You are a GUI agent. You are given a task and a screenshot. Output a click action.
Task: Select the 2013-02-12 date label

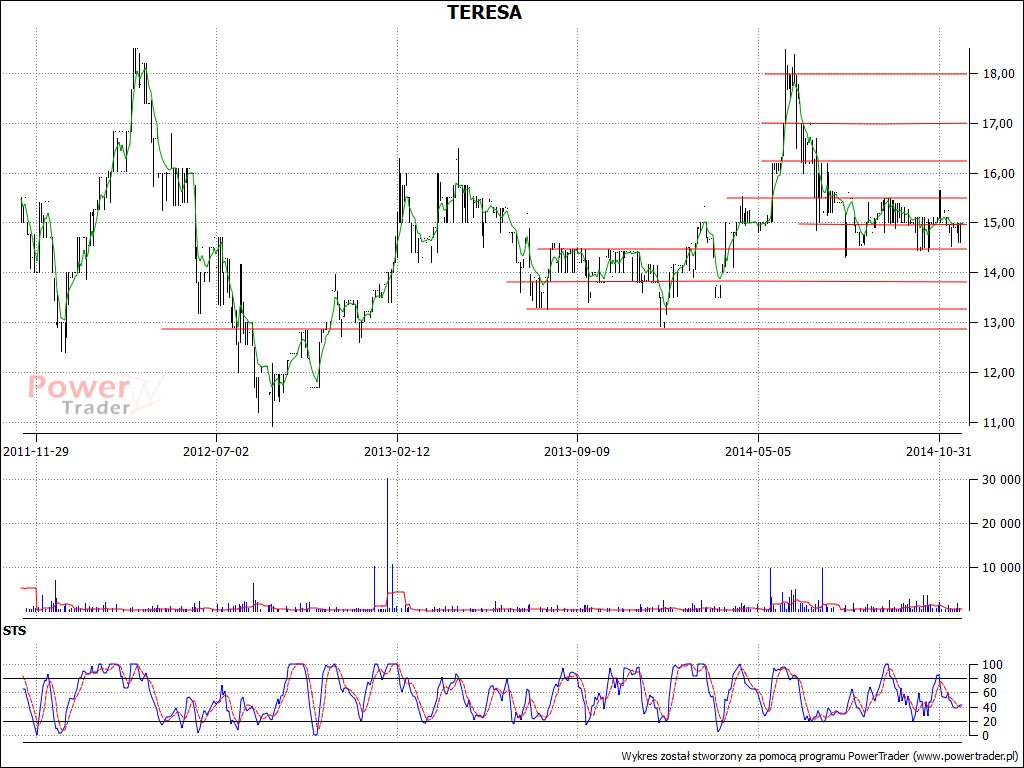[x=397, y=451]
